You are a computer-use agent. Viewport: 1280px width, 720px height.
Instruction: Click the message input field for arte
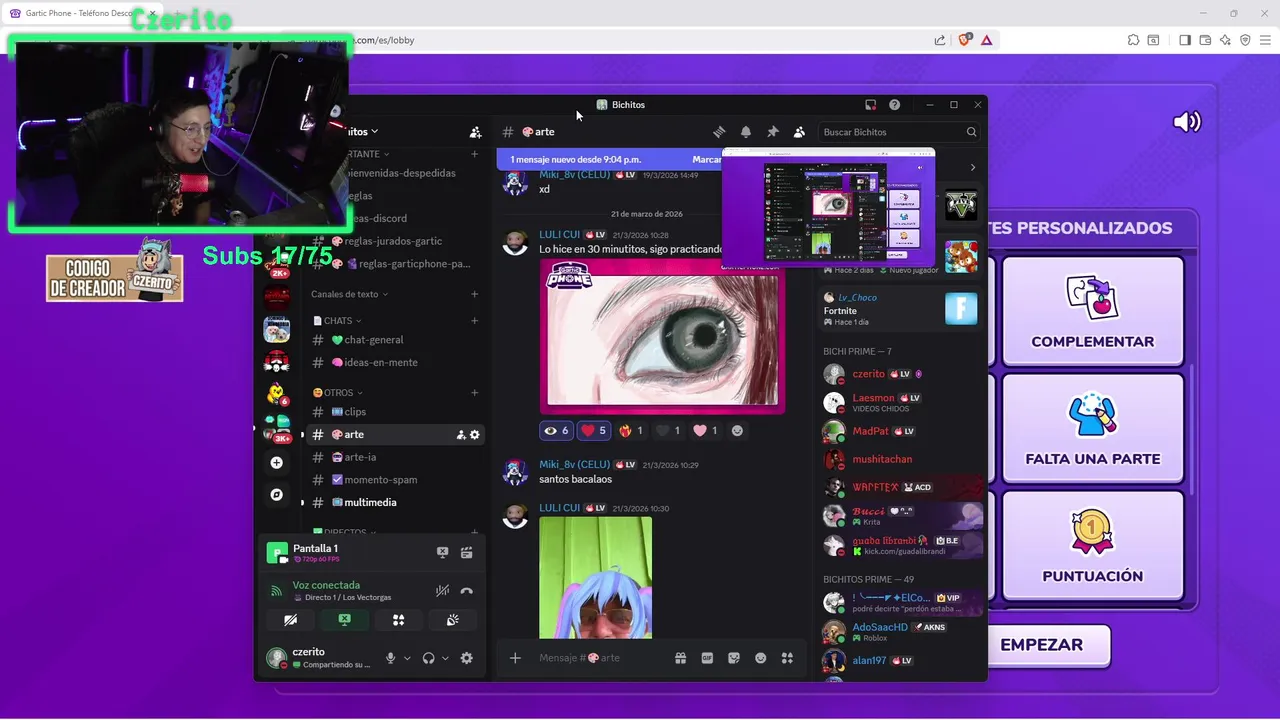pos(600,658)
